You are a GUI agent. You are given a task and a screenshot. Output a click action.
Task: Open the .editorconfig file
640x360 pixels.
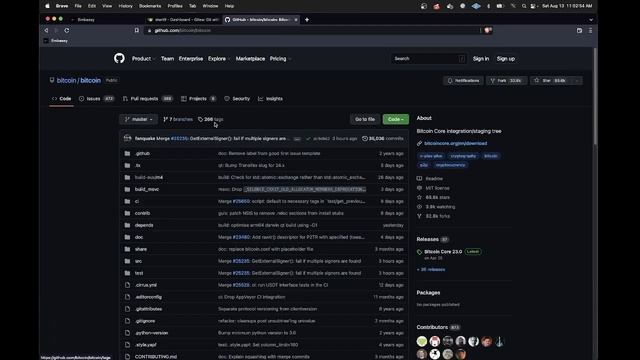coord(148,297)
